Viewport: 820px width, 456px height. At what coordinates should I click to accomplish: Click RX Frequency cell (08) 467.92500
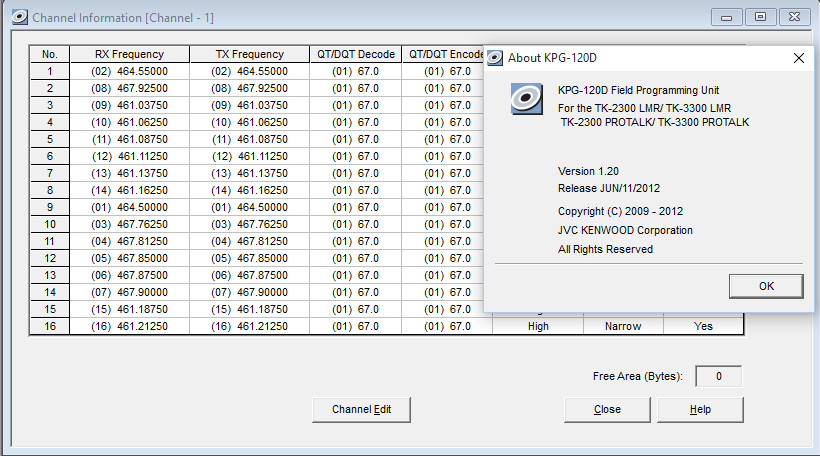[x=130, y=88]
